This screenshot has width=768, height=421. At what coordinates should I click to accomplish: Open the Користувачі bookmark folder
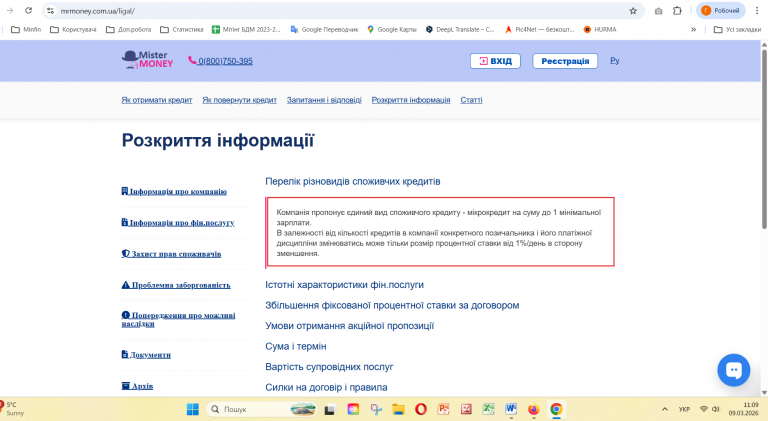point(73,29)
